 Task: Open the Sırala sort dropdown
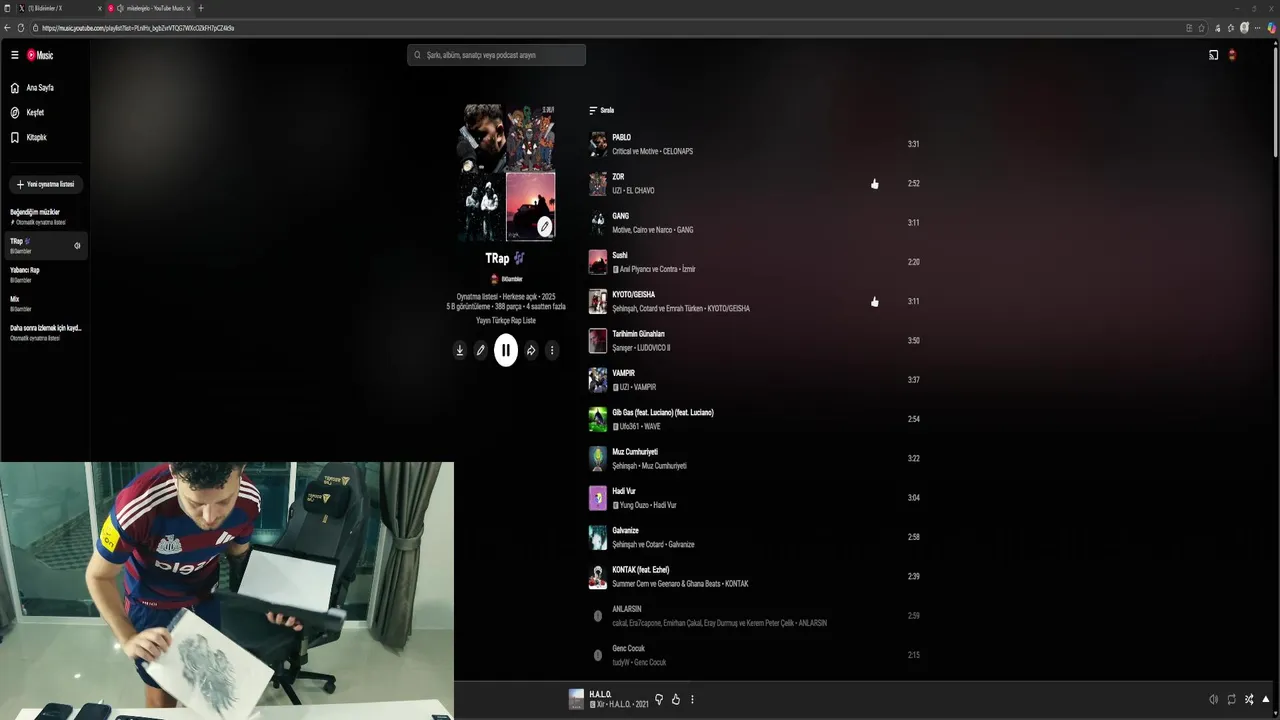pyautogui.click(x=601, y=111)
